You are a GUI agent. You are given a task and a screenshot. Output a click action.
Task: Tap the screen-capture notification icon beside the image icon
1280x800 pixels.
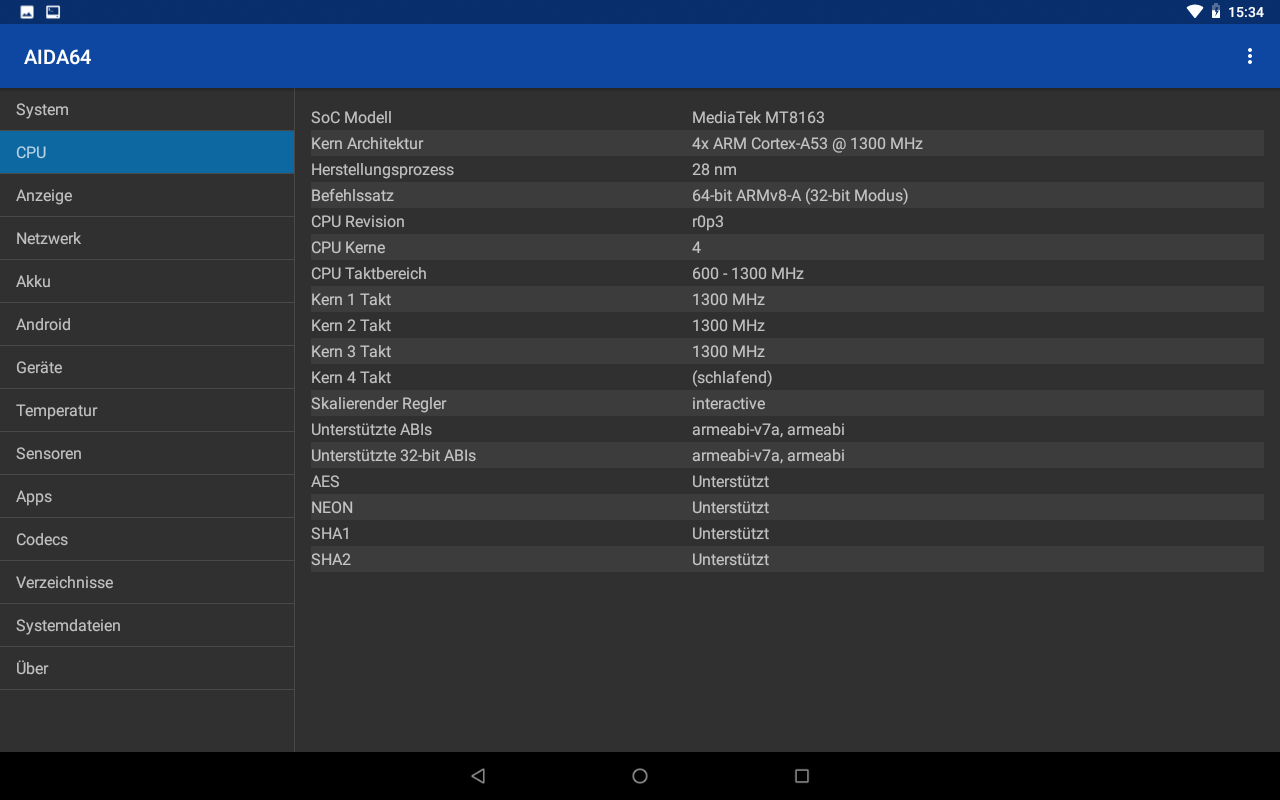point(53,12)
